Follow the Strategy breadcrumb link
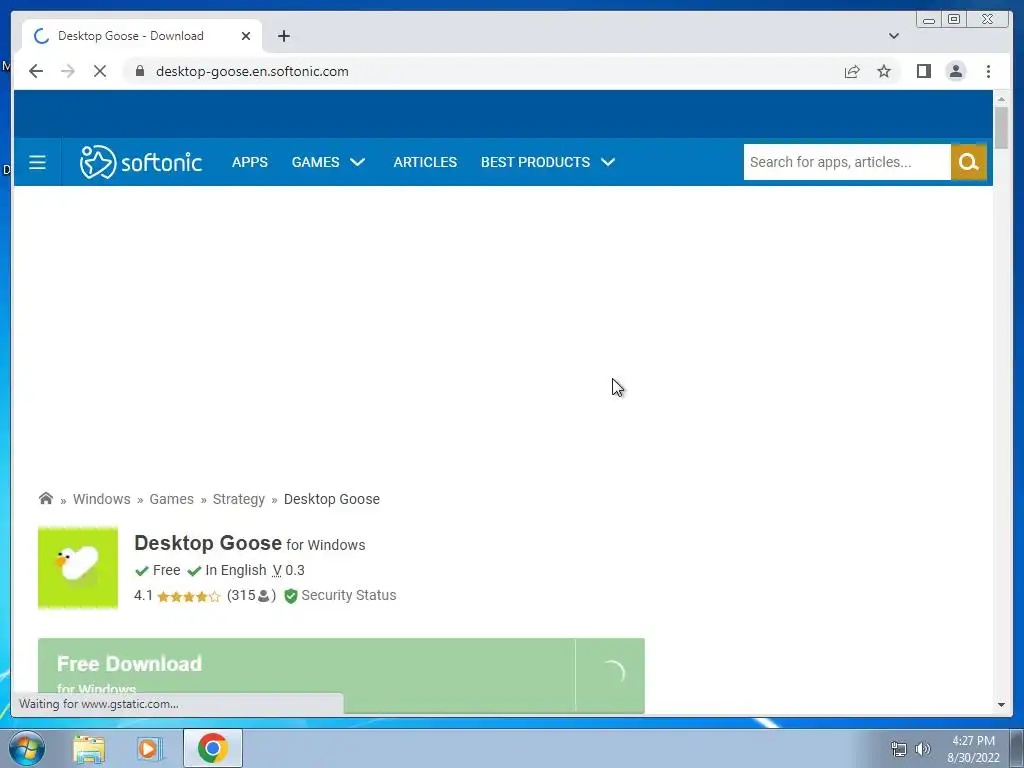Viewport: 1024px width, 768px height. click(238, 499)
